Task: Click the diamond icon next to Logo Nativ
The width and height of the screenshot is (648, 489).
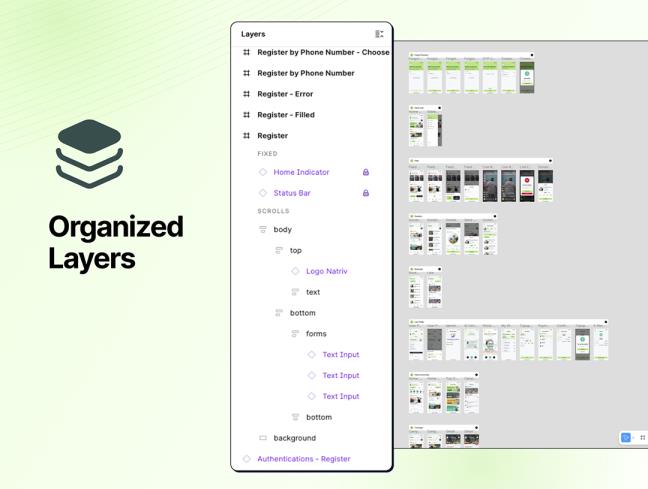Action: click(x=295, y=271)
